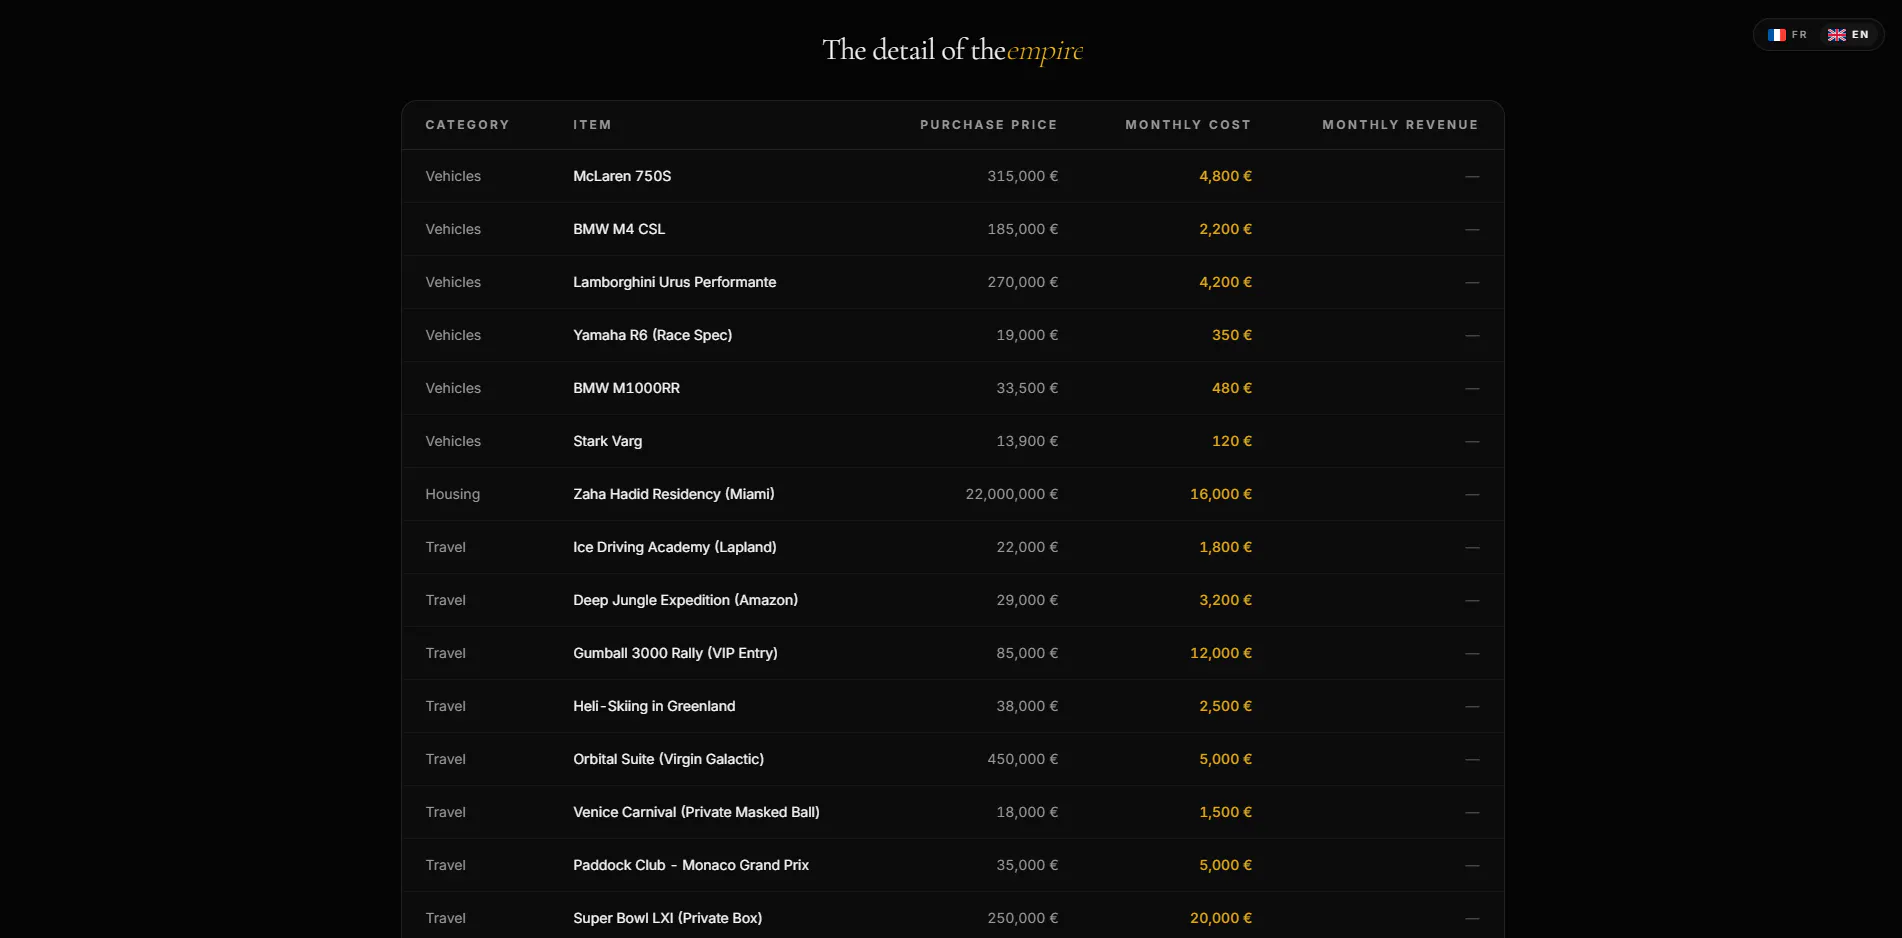
Task: Select the Heli-Skiing in Greenland item
Action: tap(654, 706)
